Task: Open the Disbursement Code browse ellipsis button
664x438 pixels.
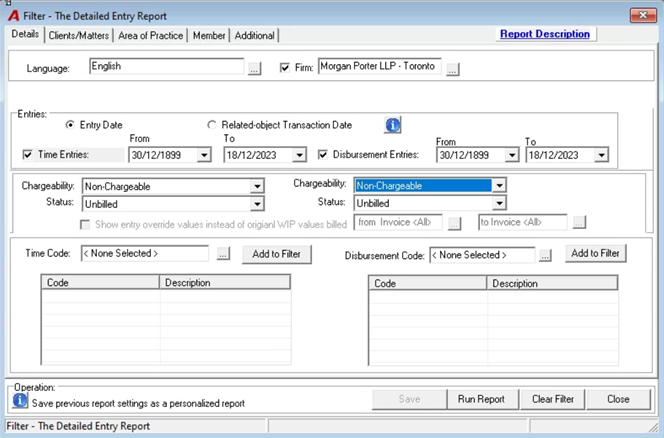Action: (545, 255)
